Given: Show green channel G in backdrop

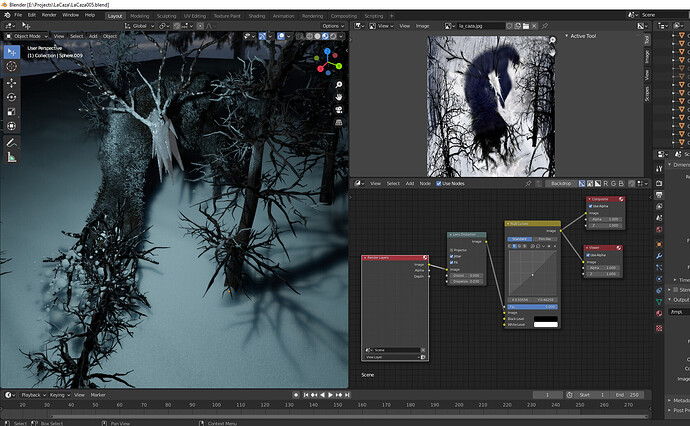Looking at the screenshot, I should (613, 184).
